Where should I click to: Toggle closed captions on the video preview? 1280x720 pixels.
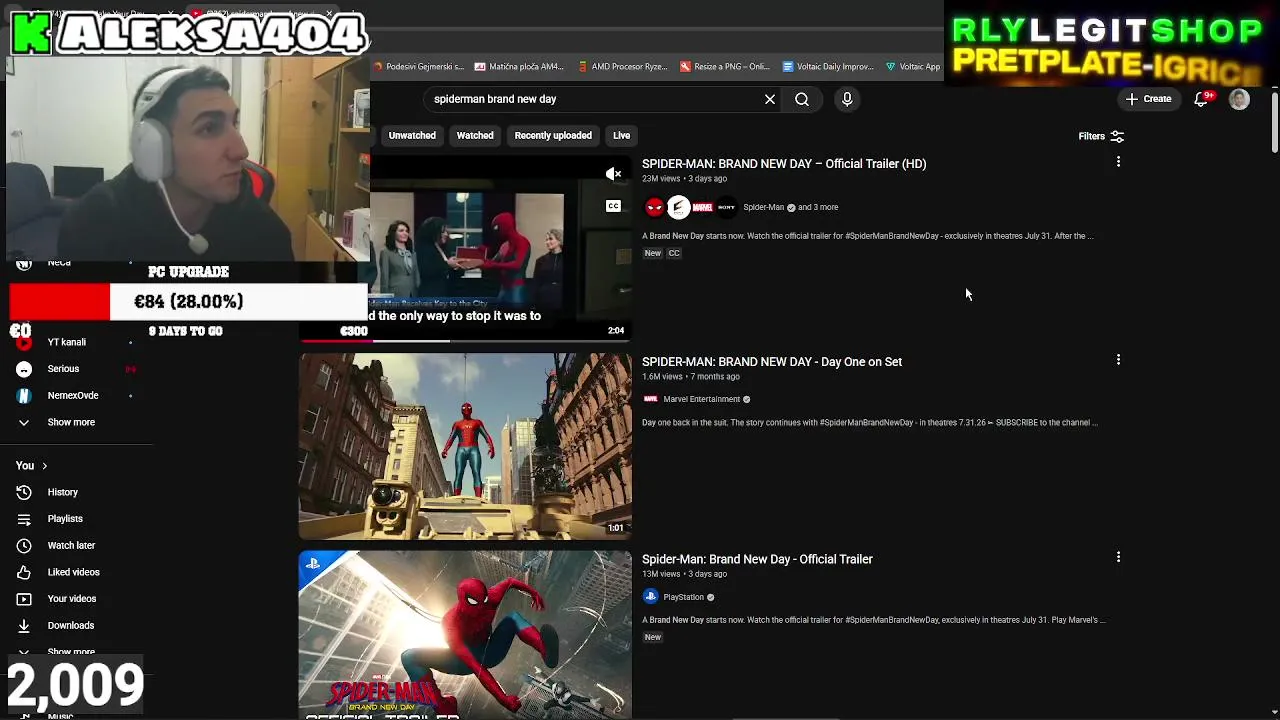pos(614,206)
